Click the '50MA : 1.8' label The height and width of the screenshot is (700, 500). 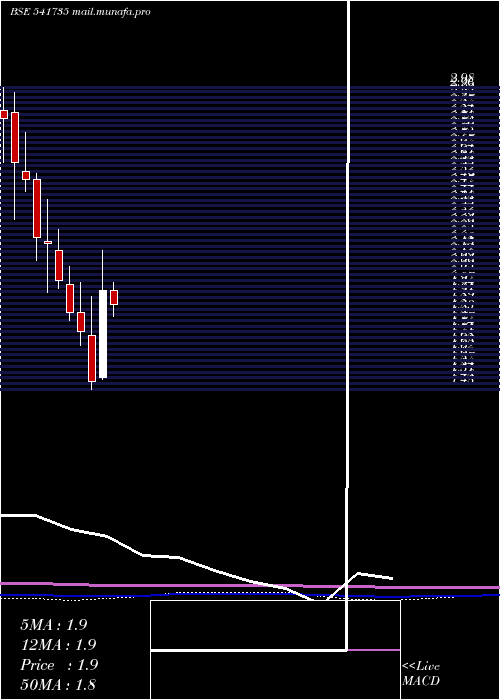coord(58,685)
